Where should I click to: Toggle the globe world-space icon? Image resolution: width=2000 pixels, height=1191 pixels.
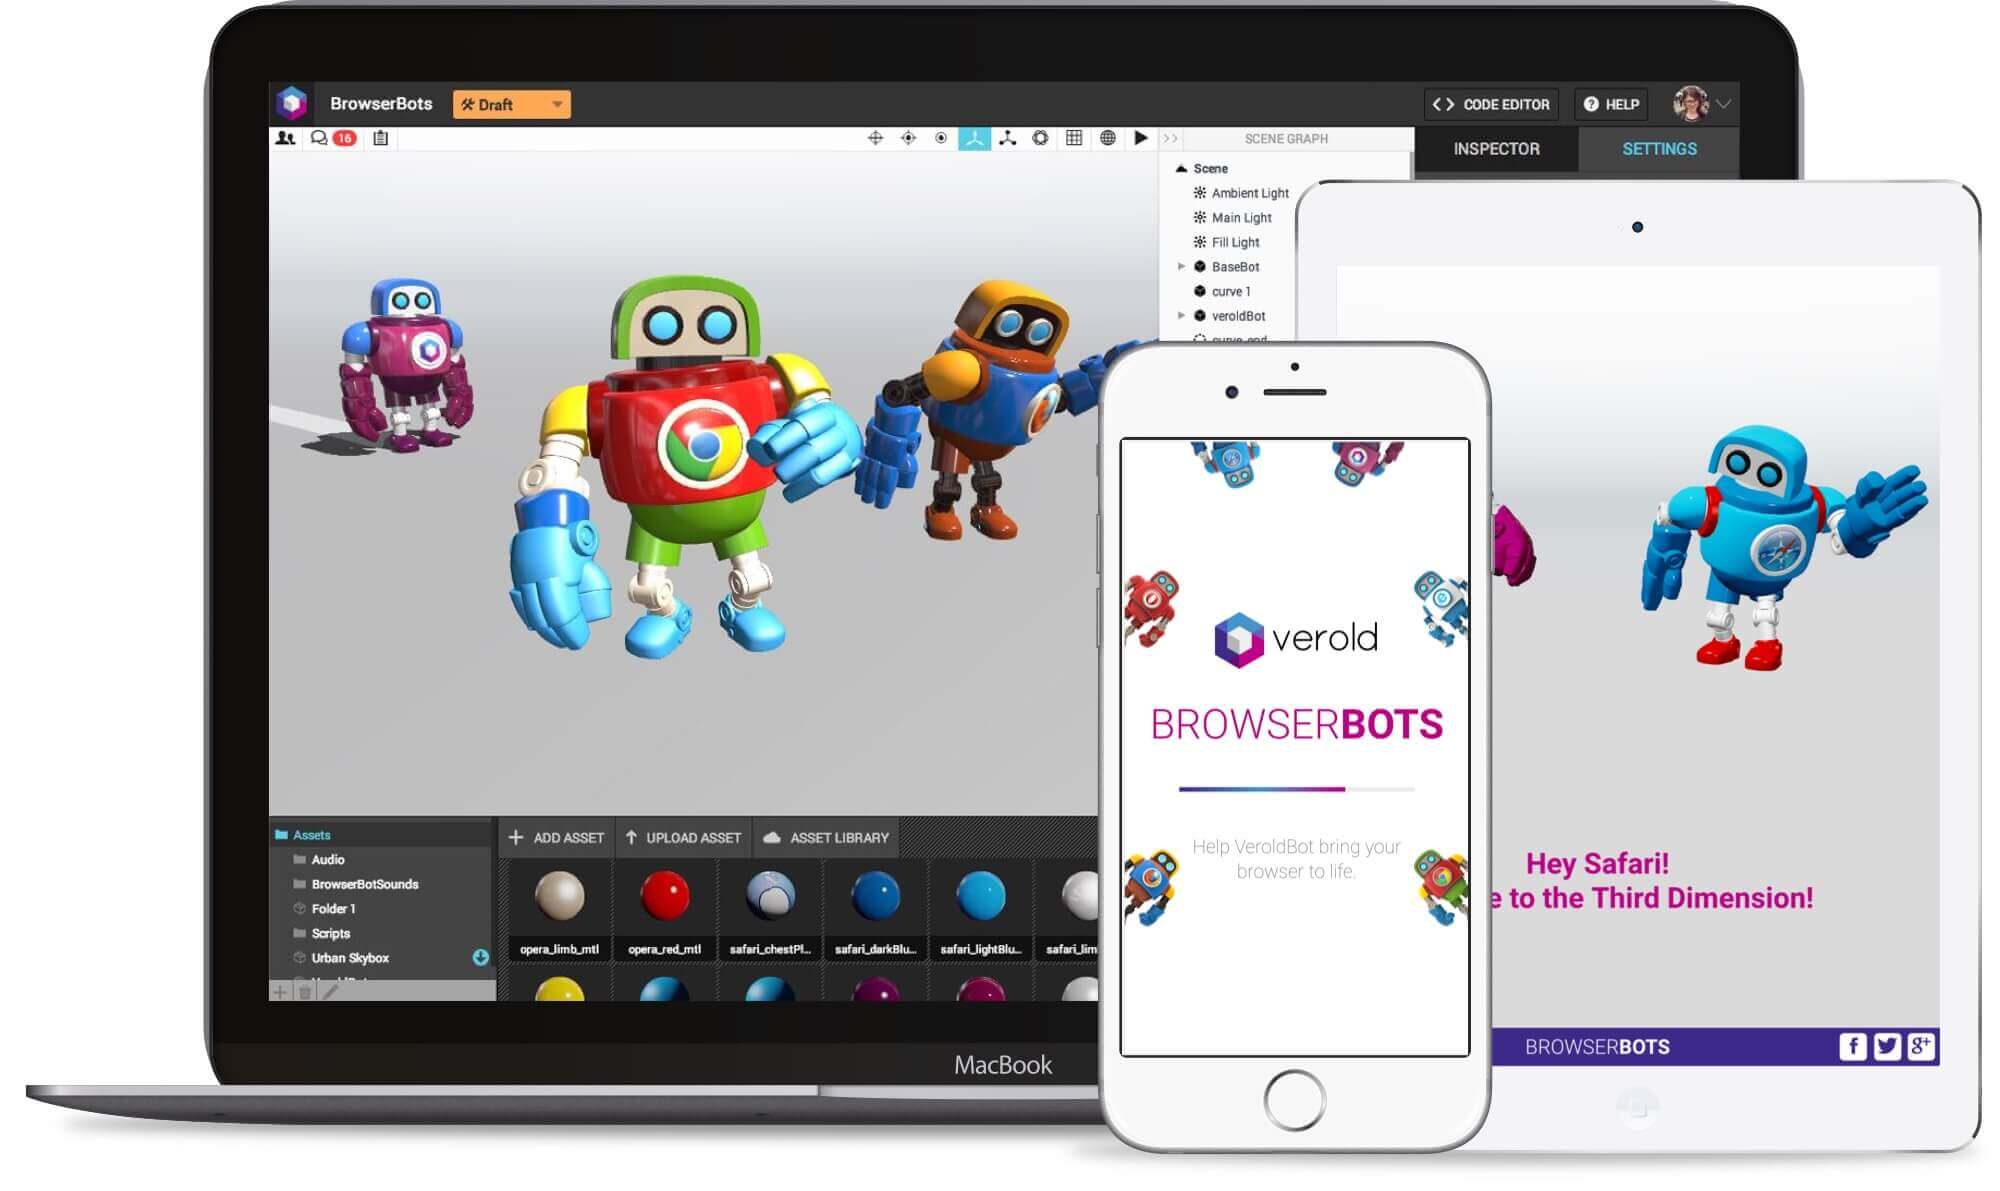pos(1108,138)
